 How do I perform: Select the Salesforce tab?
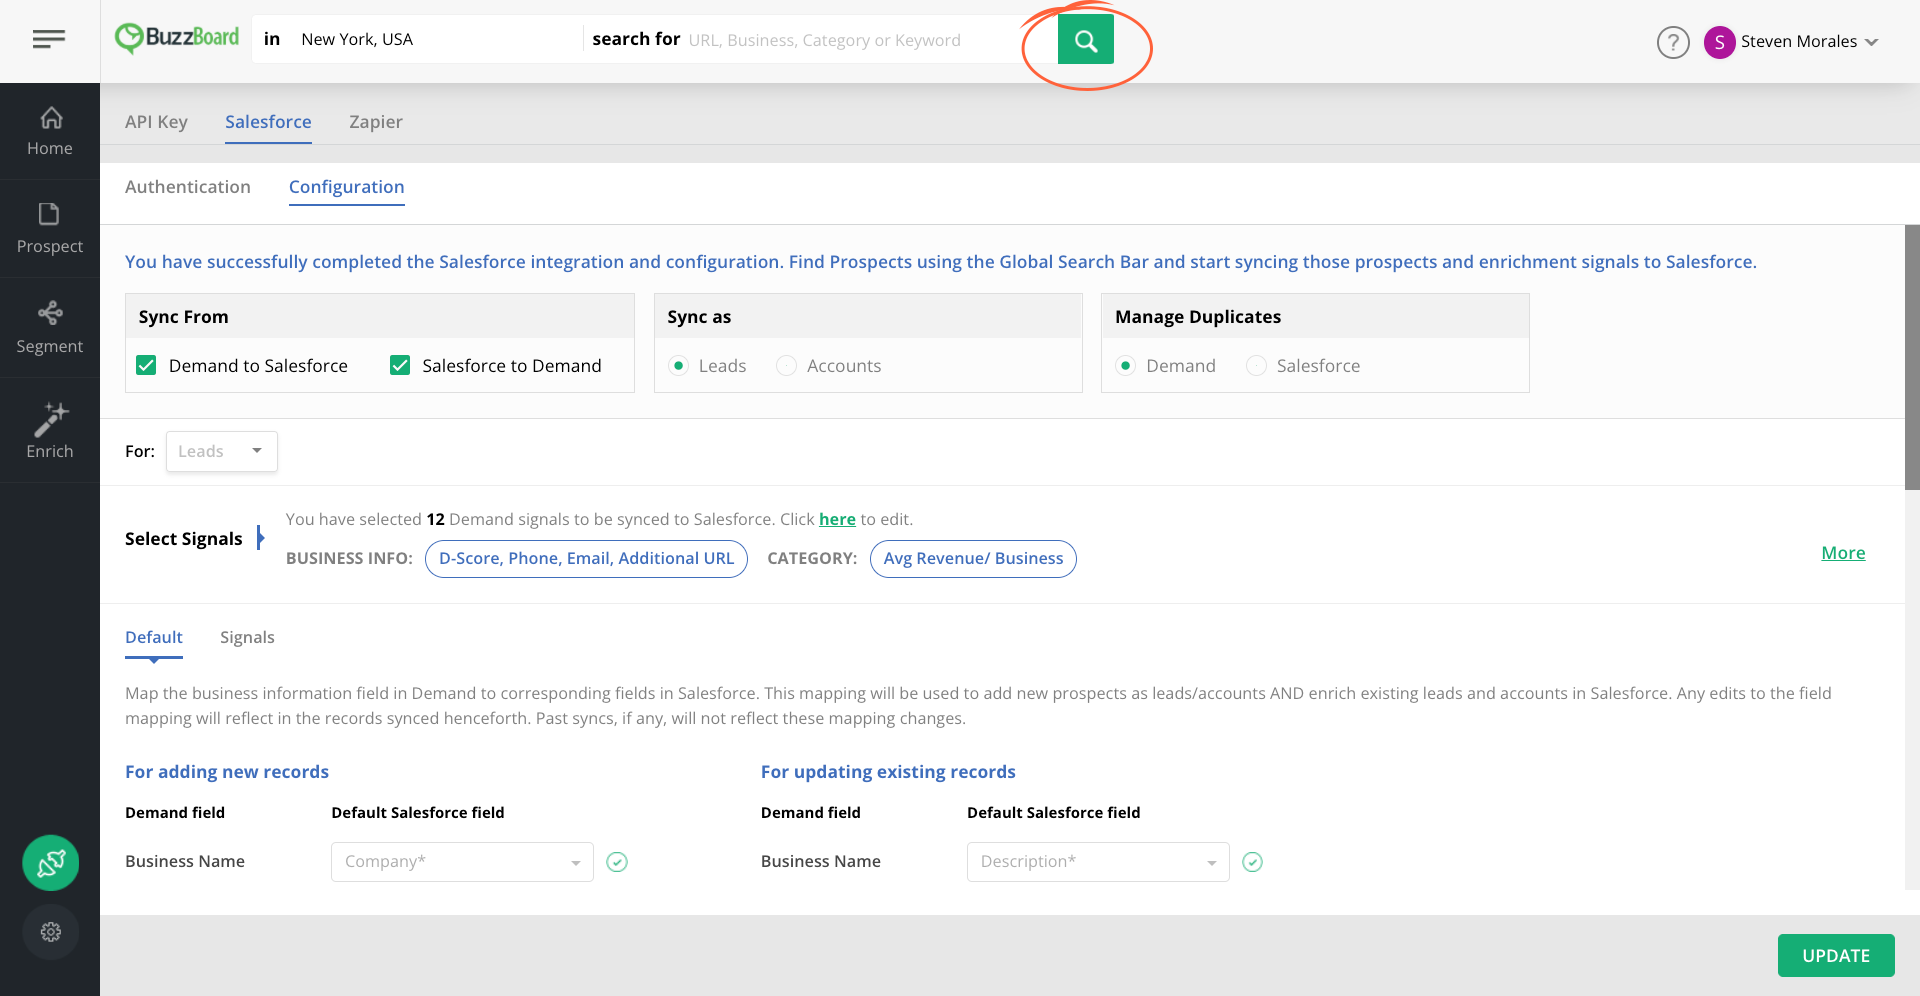(x=268, y=122)
